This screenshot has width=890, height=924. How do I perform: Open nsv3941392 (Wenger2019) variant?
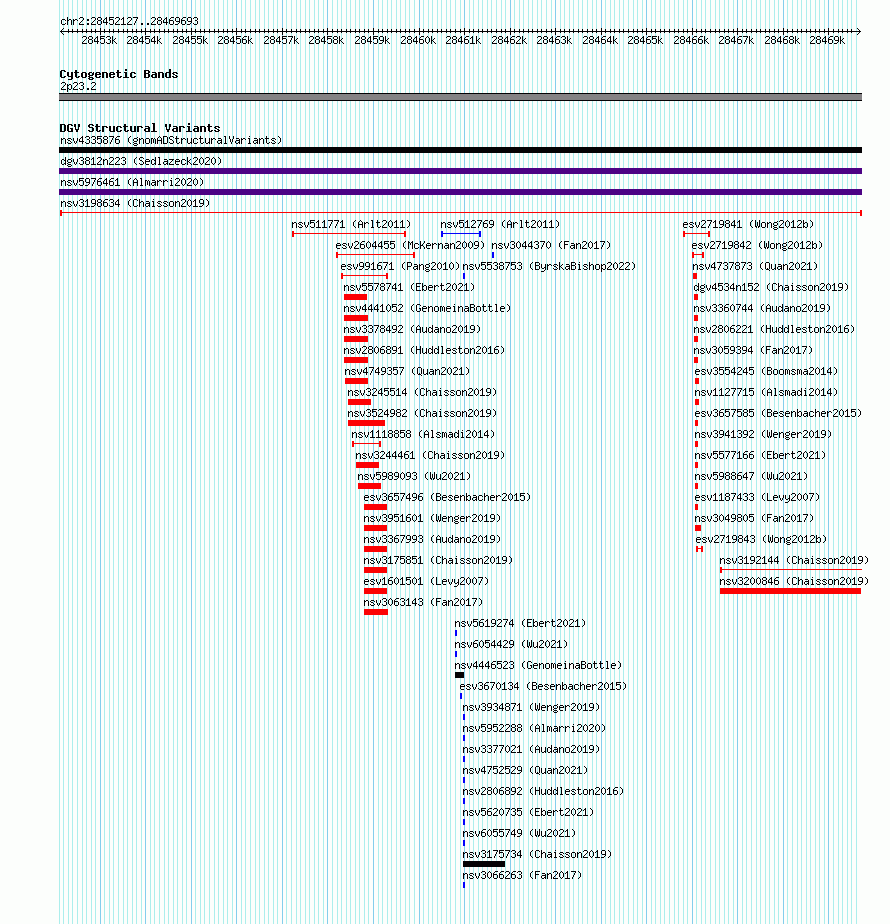(x=763, y=434)
